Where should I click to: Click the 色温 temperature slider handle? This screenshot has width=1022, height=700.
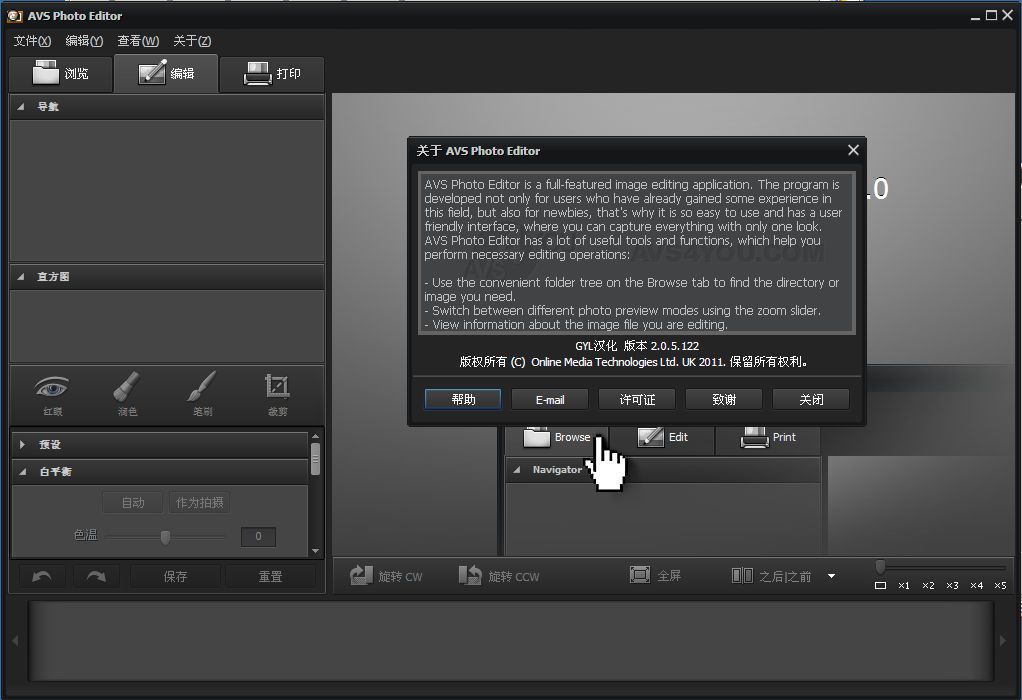tap(165, 537)
